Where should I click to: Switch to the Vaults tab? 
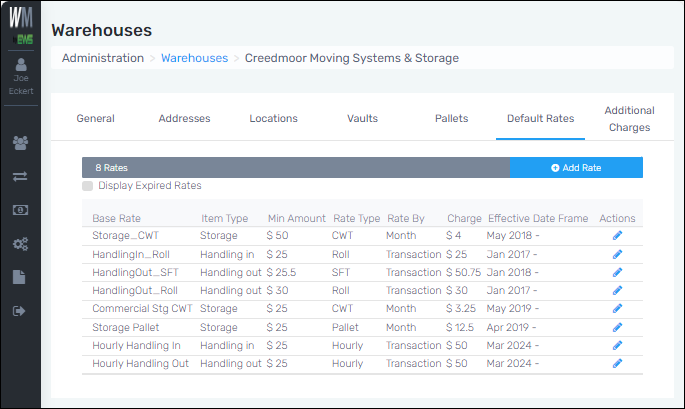363,118
